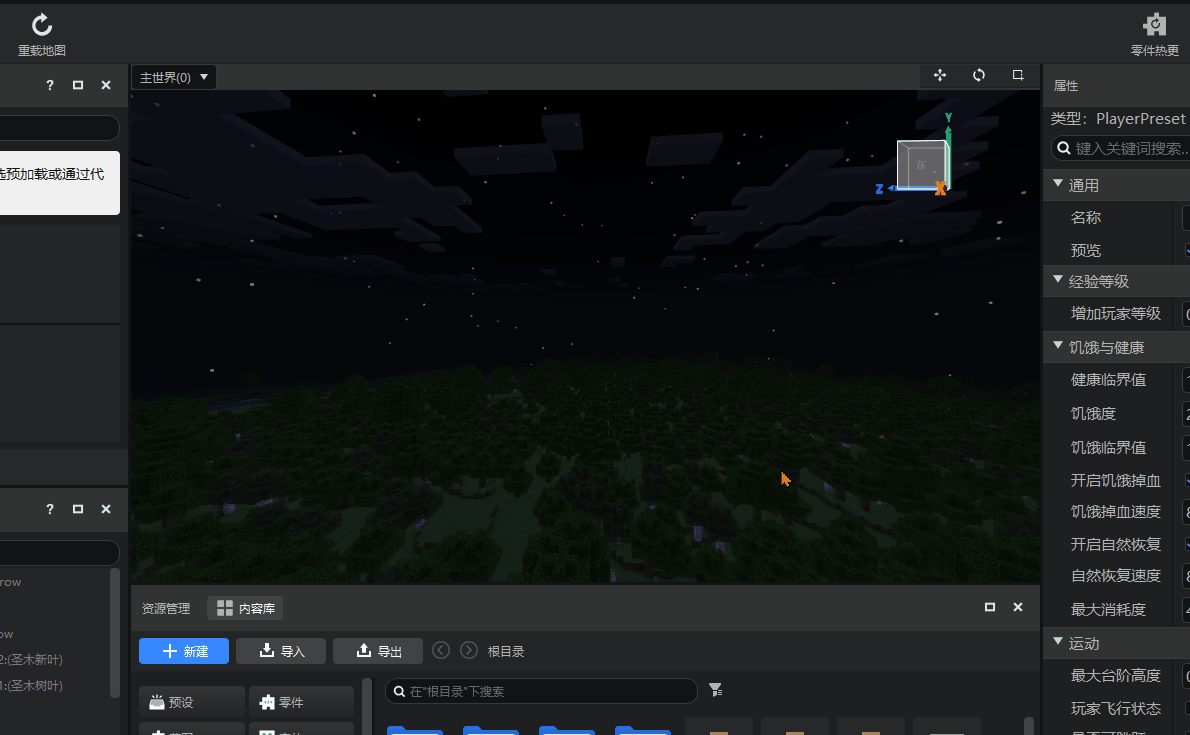Switch to the 资源管理 tab

coord(165,608)
